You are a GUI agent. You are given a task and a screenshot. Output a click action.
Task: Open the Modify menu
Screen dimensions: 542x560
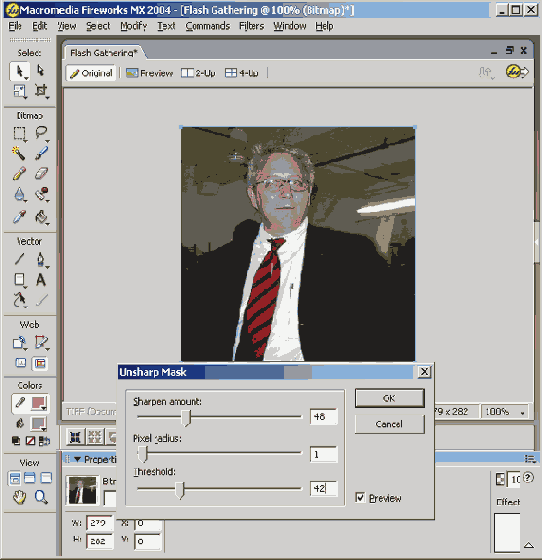(134, 26)
